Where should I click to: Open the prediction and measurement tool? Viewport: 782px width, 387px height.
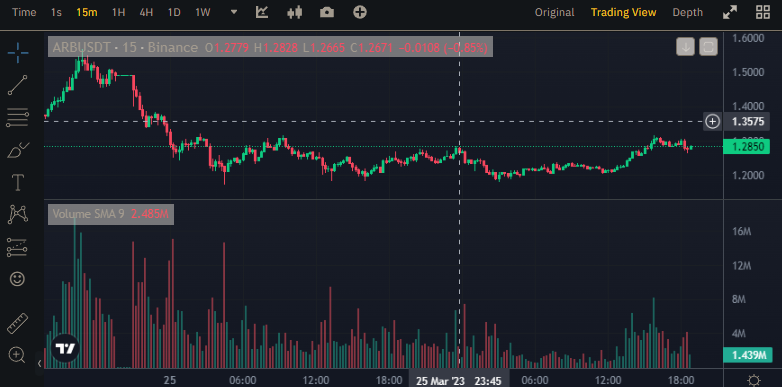(x=18, y=247)
